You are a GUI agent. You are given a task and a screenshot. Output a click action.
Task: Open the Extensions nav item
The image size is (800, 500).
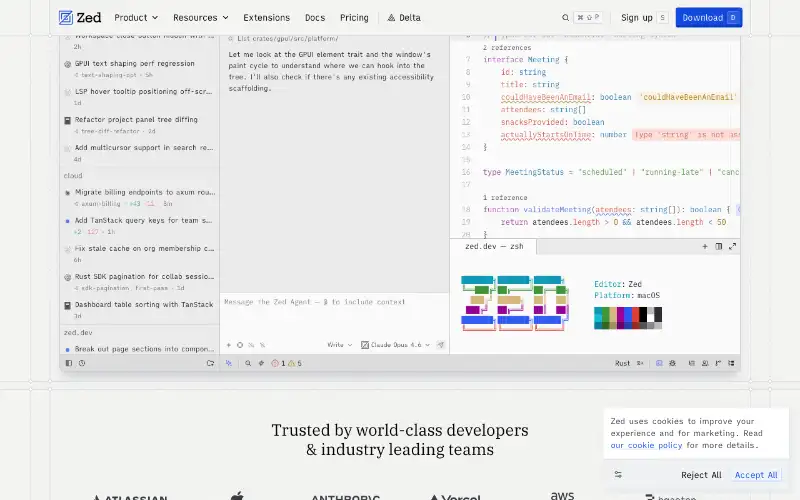point(266,18)
